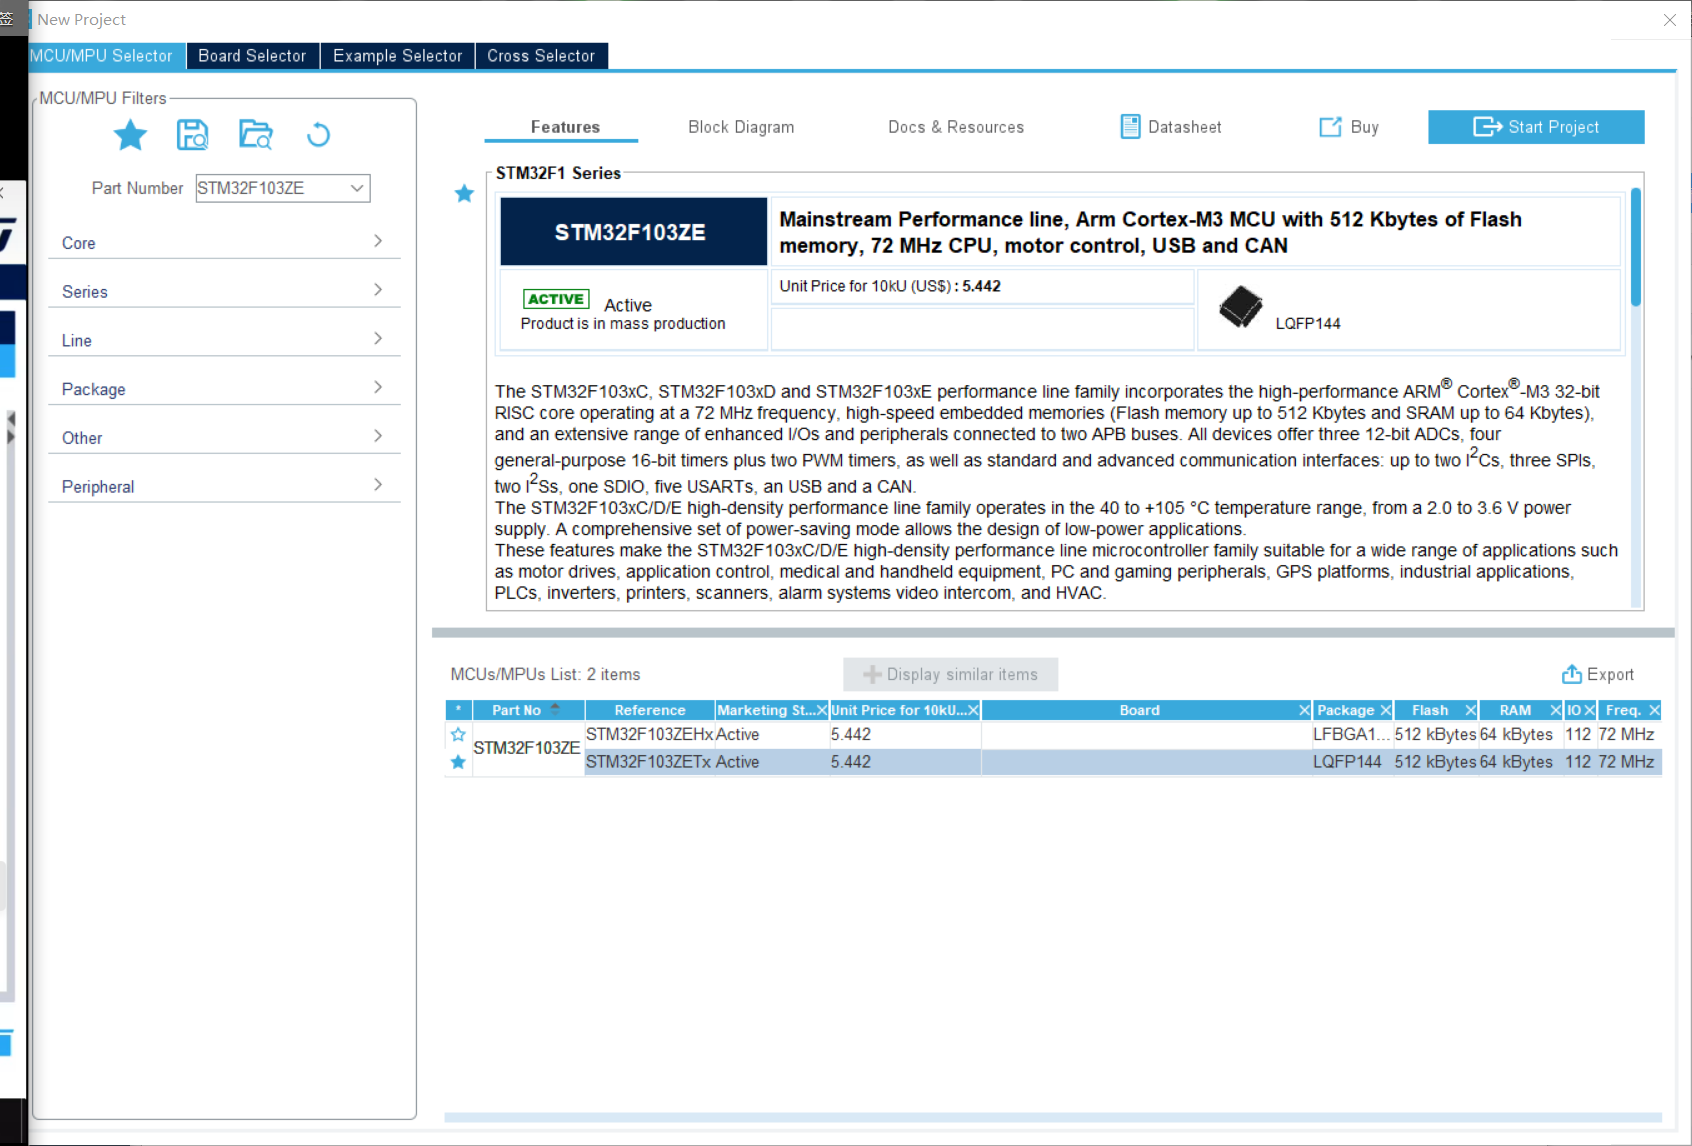Click the Buy button
This screenshot has height=1146, width=1692.
coord(1349,127)
